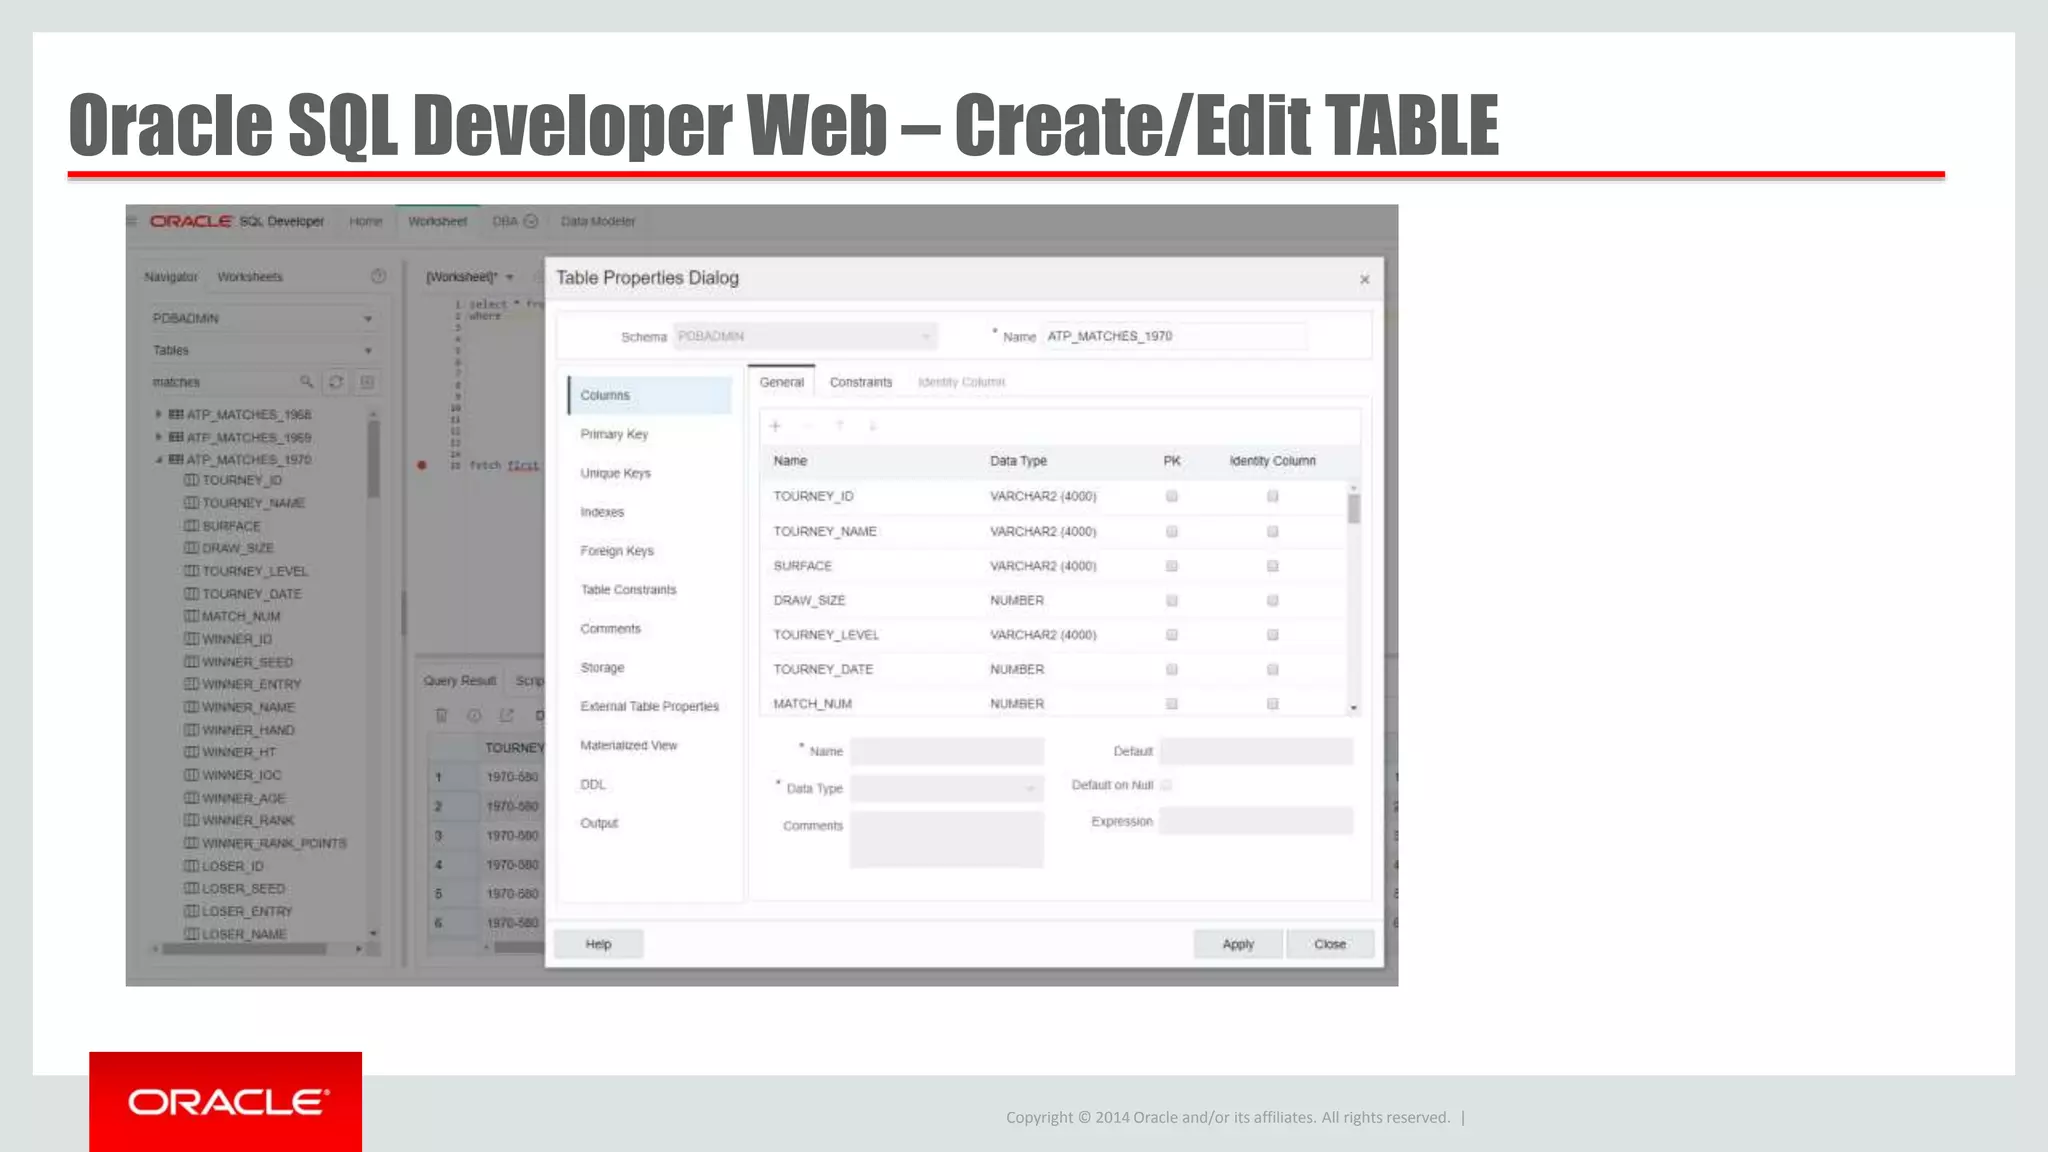
Task: Open the Query Result tab
Action: [460, 681]
